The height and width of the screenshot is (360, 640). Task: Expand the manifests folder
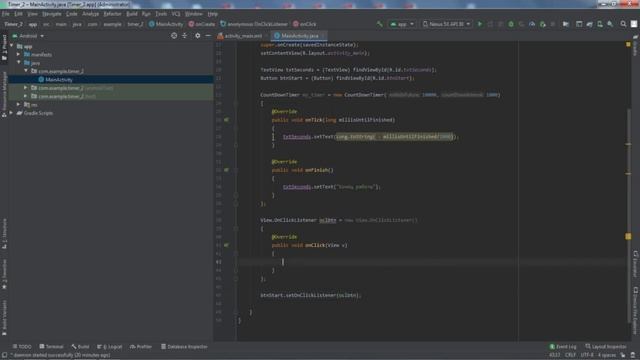18,54
